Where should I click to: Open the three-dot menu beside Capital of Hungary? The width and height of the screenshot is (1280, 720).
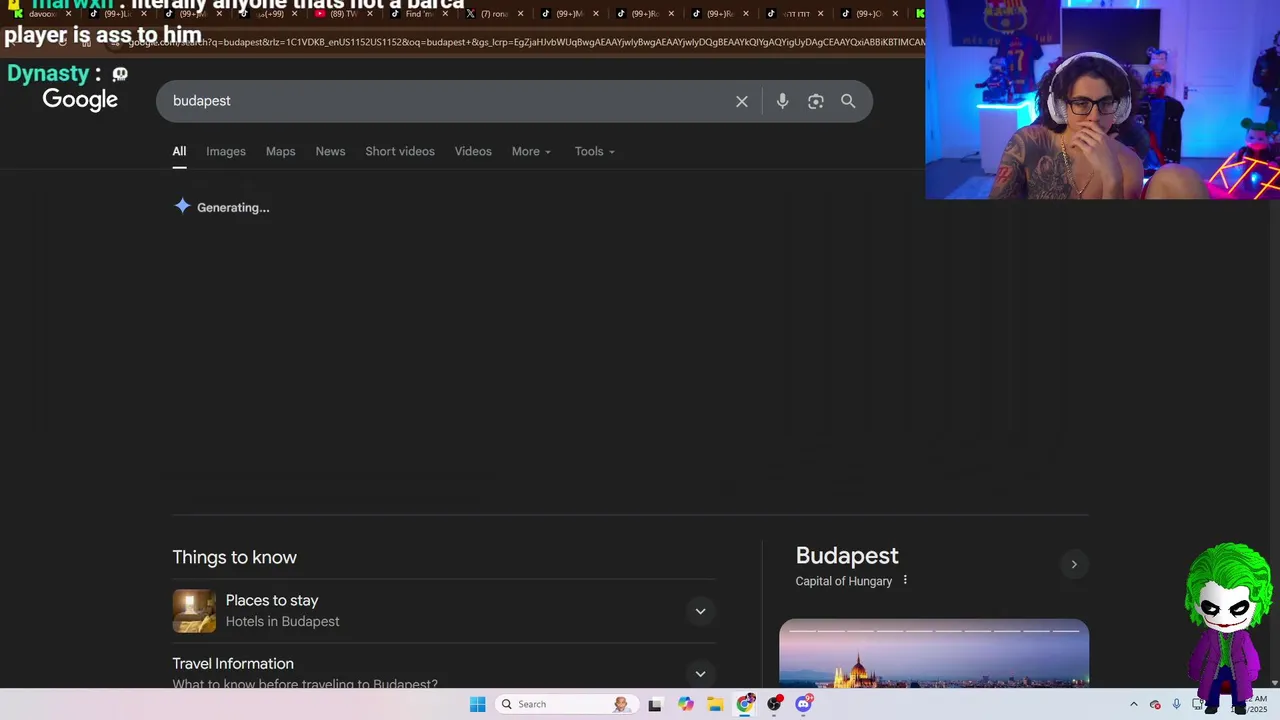coord(905,581)
